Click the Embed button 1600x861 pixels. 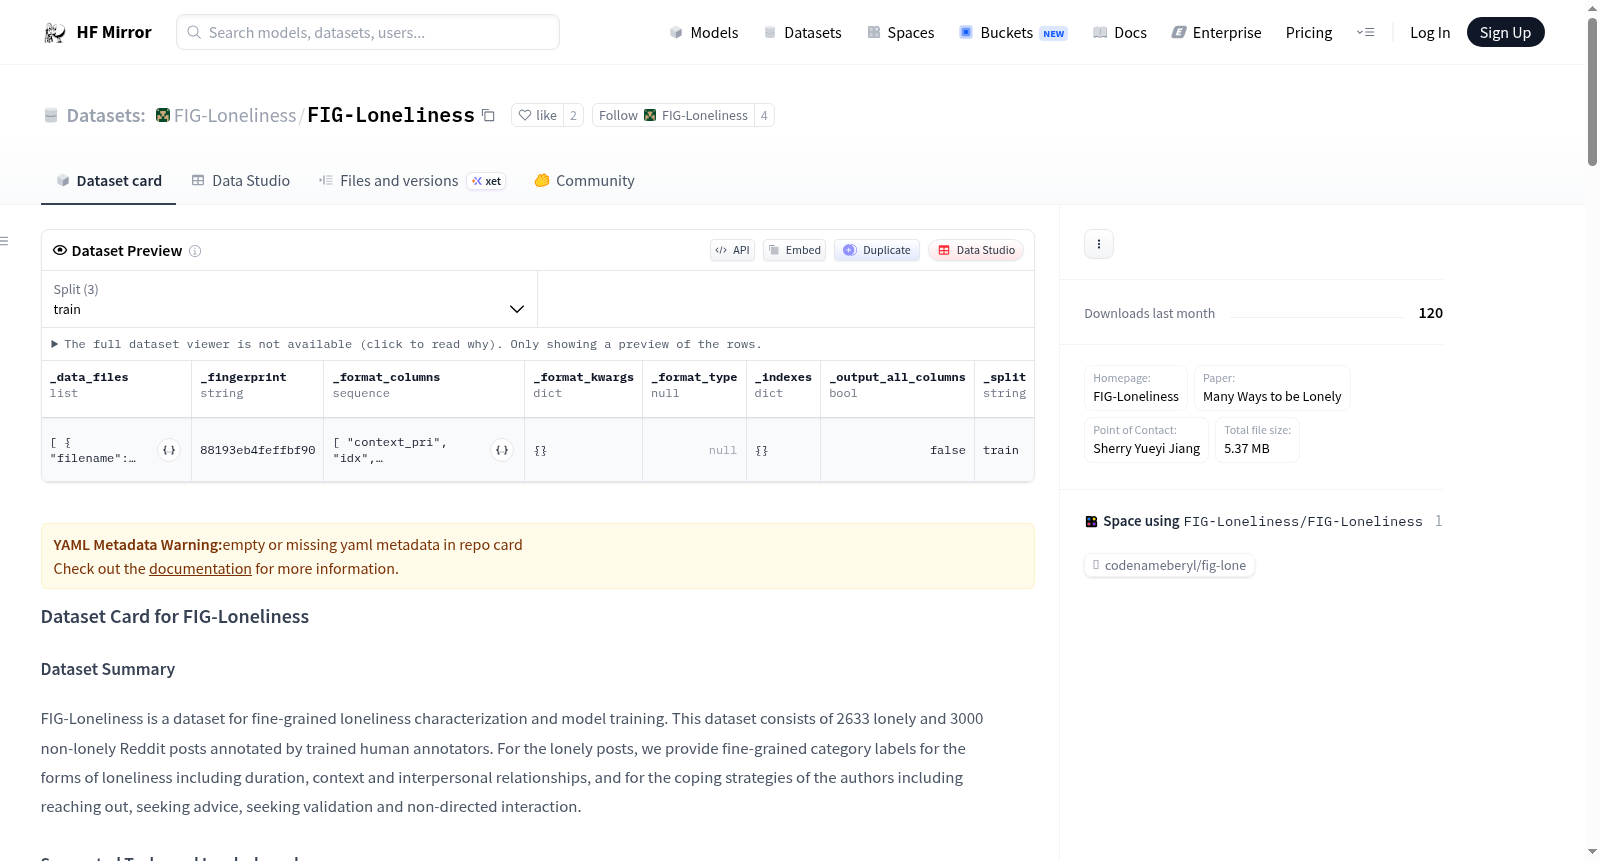(795, 250)
